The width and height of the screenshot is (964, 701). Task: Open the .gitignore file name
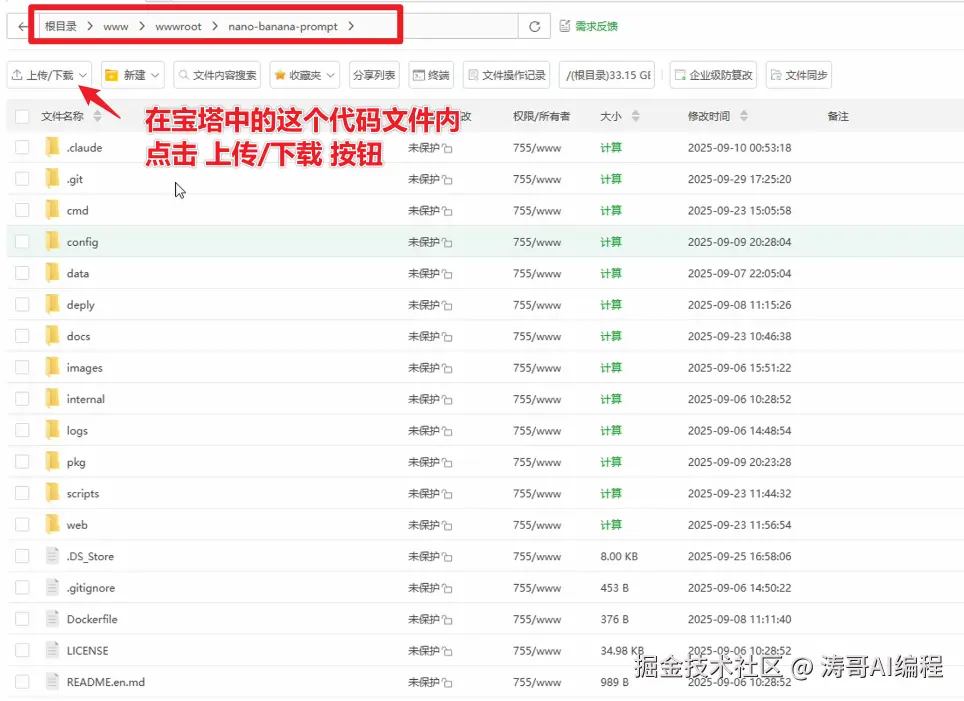tap(90, 588)
